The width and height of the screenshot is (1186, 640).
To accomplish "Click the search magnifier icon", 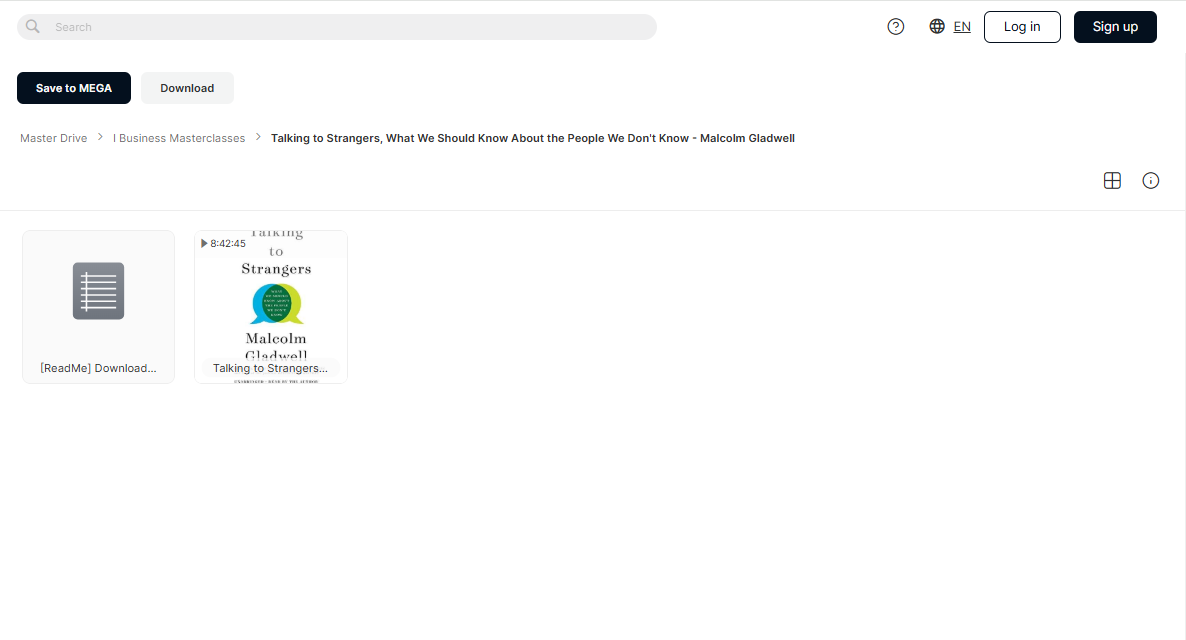I will click(x=33, y=26).
